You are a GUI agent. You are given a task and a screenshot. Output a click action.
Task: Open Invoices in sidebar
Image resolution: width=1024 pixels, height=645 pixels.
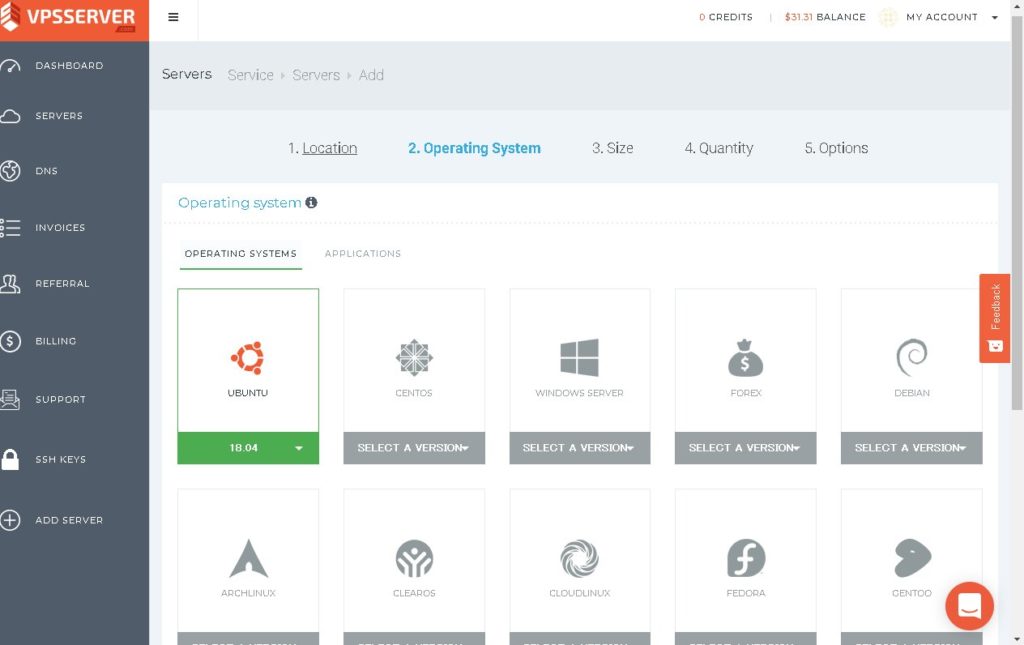[x=60, y=228]
